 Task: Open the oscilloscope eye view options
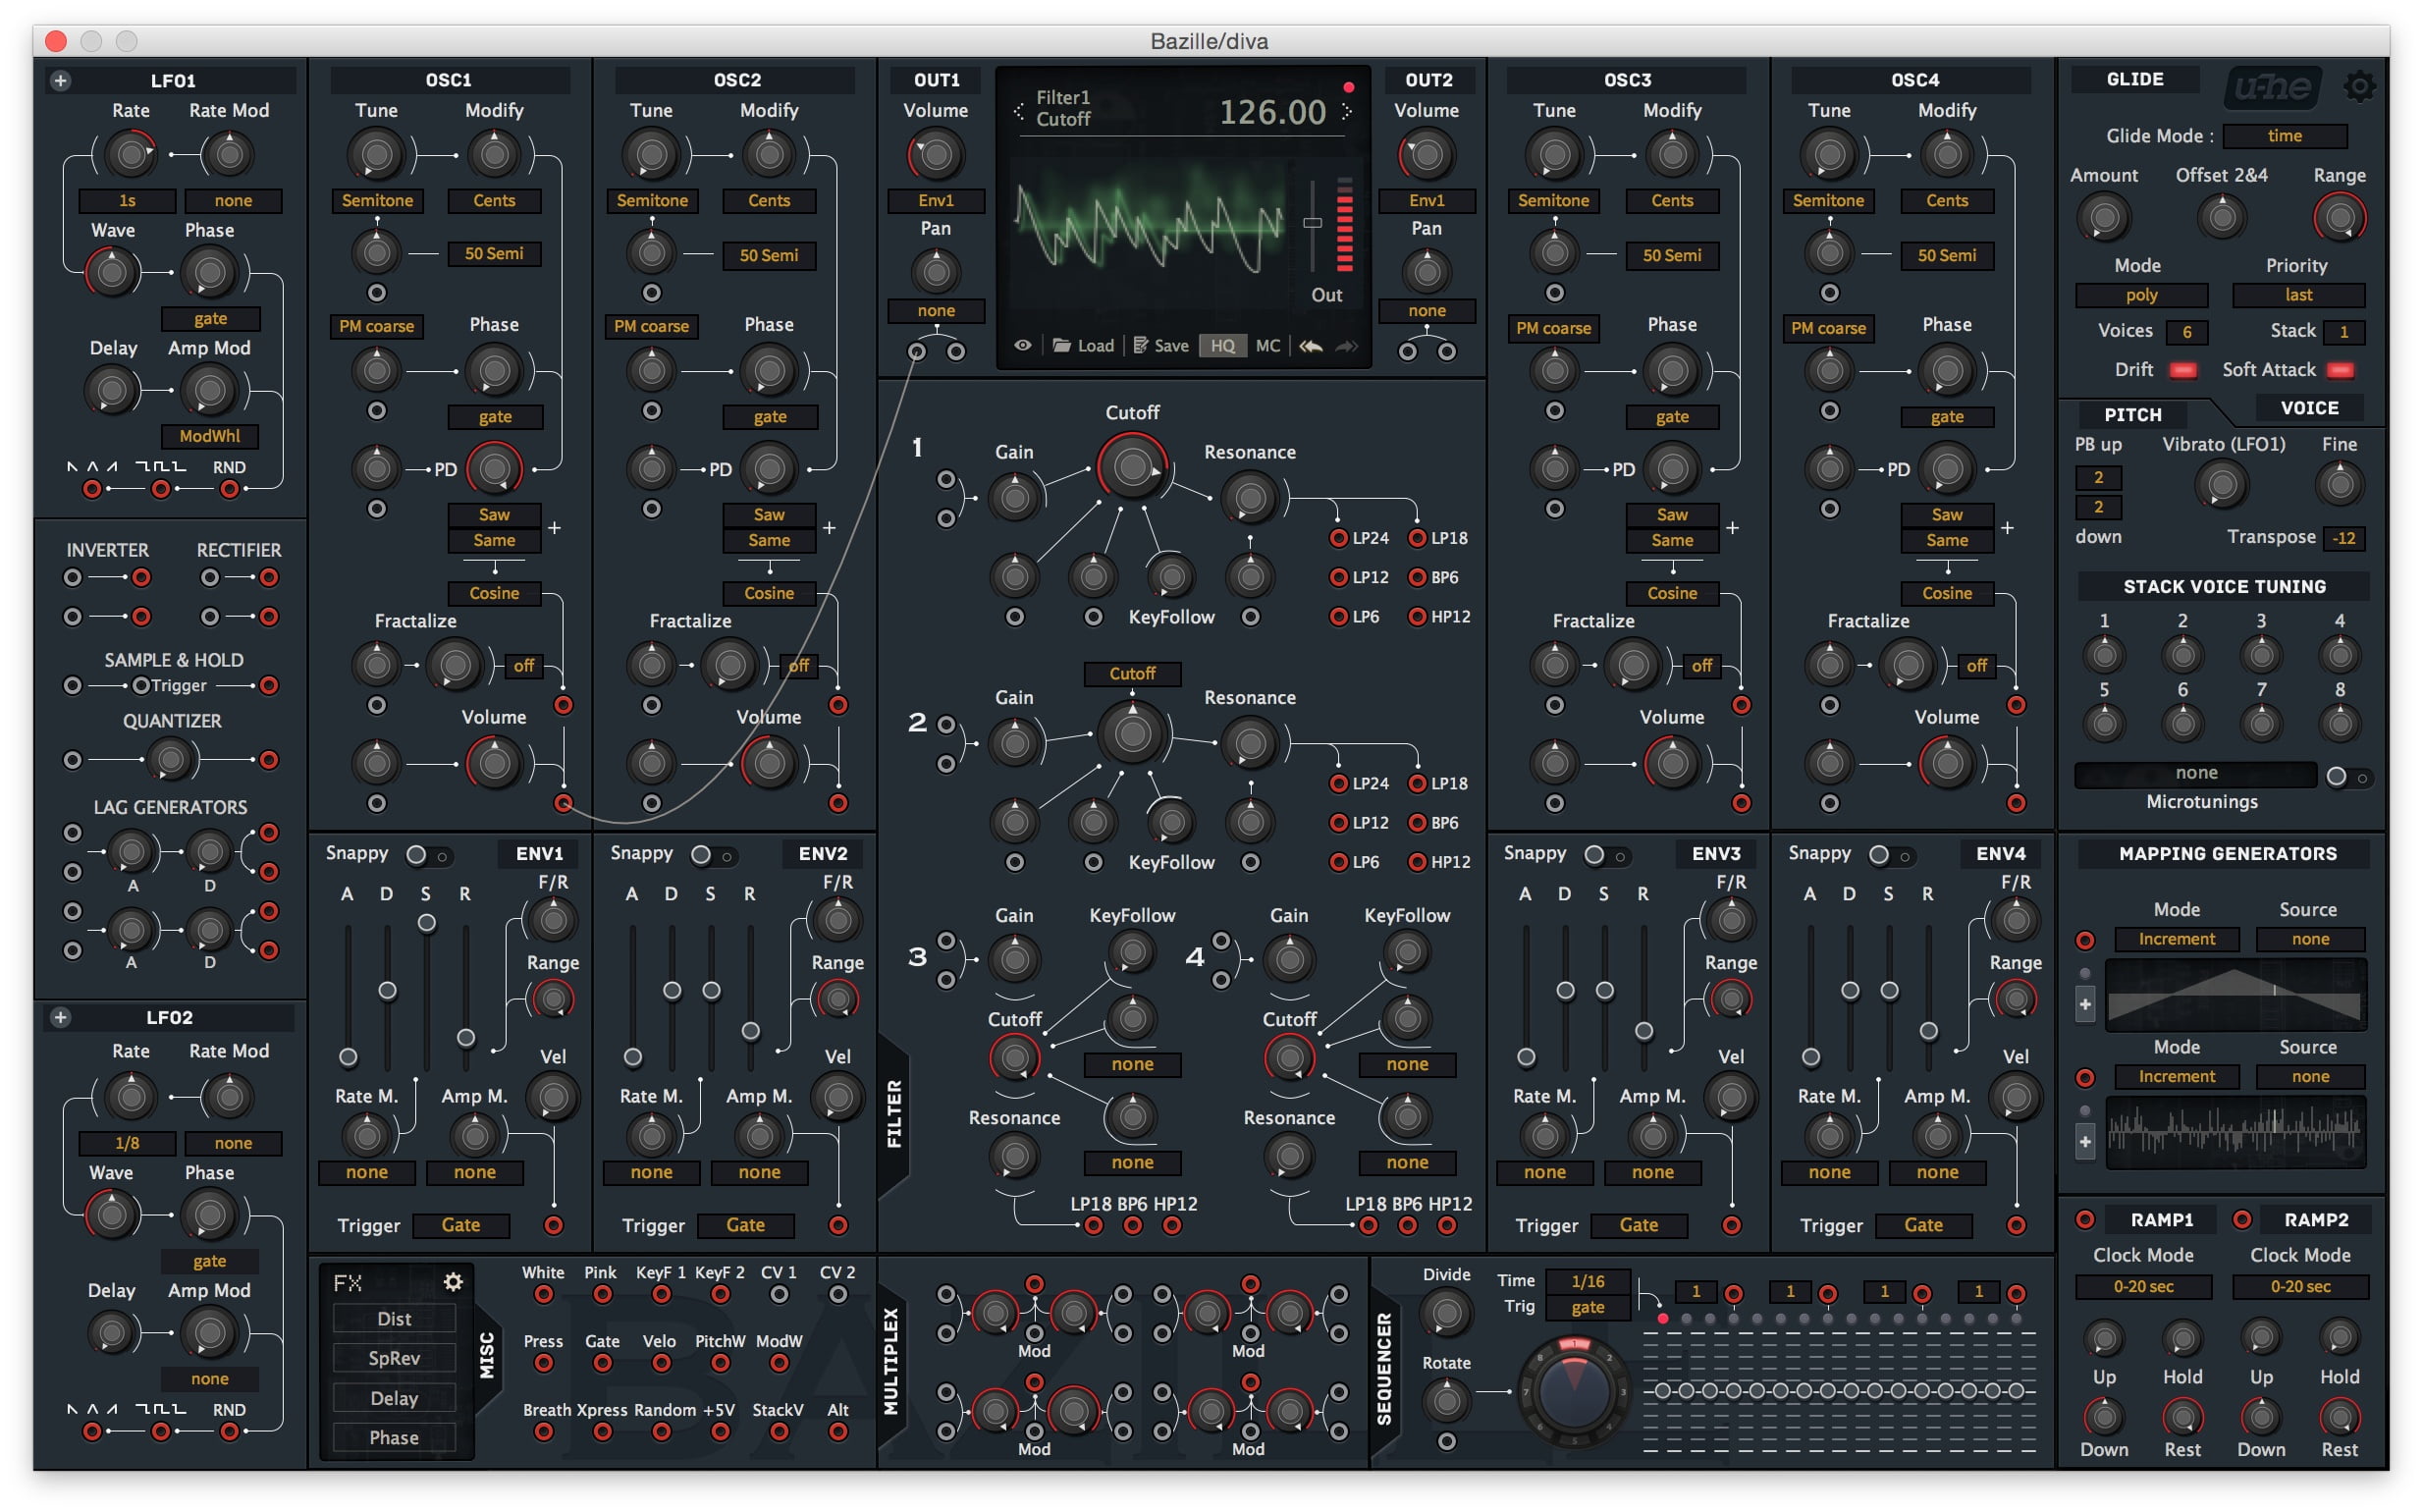click(1022, 346)
